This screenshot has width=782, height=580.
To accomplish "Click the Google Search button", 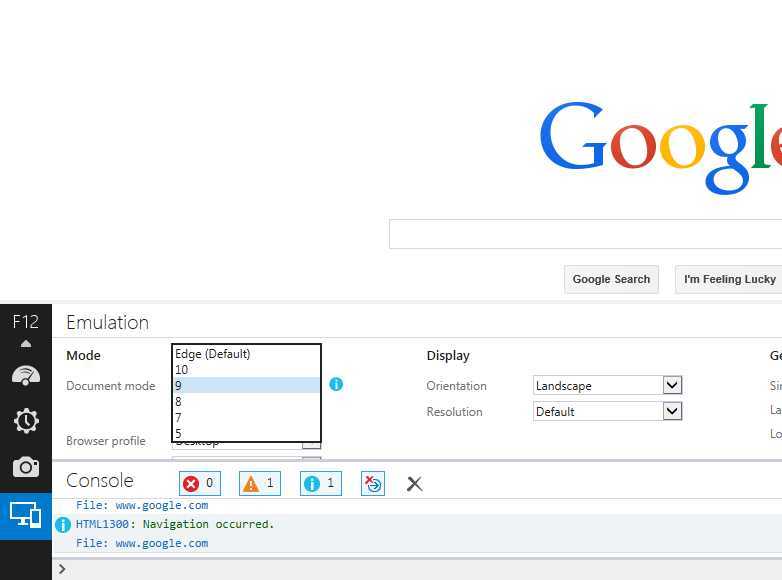I will (x=611, y=279).
